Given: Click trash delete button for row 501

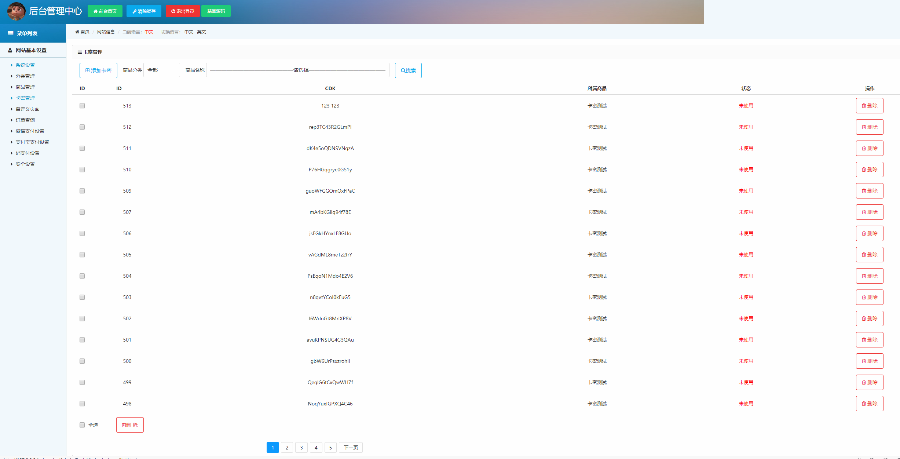Looking at the screenshot, I should tap(870, 340).
